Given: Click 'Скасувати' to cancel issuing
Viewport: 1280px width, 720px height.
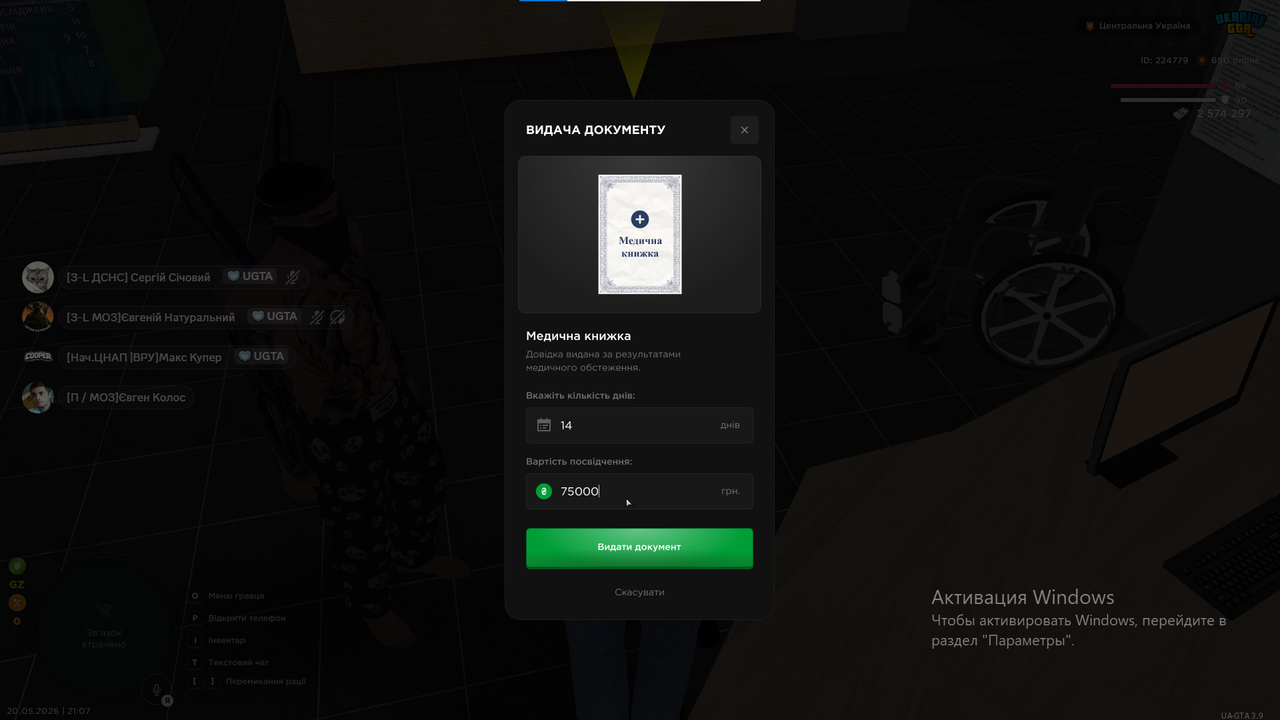Looking at the screenshot, I should (639, 592).
